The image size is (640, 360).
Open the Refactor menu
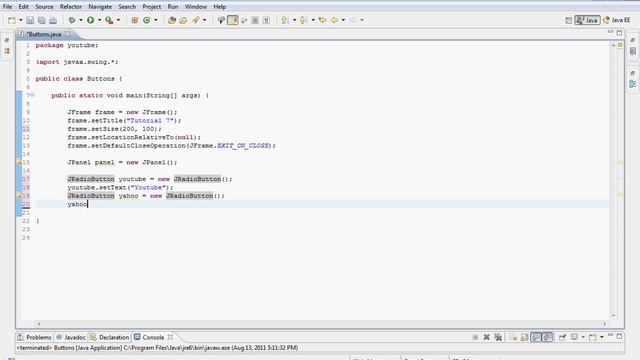[71, 7]
